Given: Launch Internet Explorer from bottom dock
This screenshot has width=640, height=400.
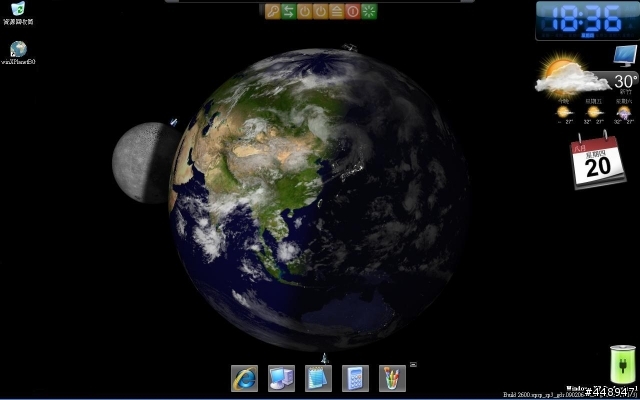Looking at the screenshot, I should pyautogui.click(x=244, y=378).
